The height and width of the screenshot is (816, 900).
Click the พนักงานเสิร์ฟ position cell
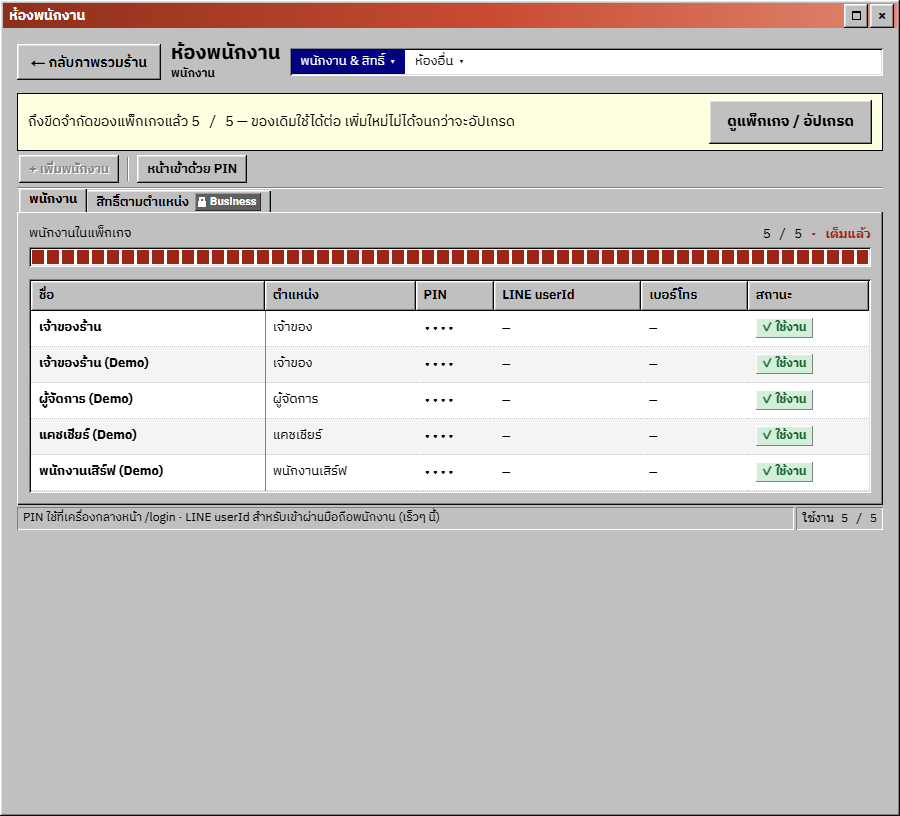pos(340,472)
